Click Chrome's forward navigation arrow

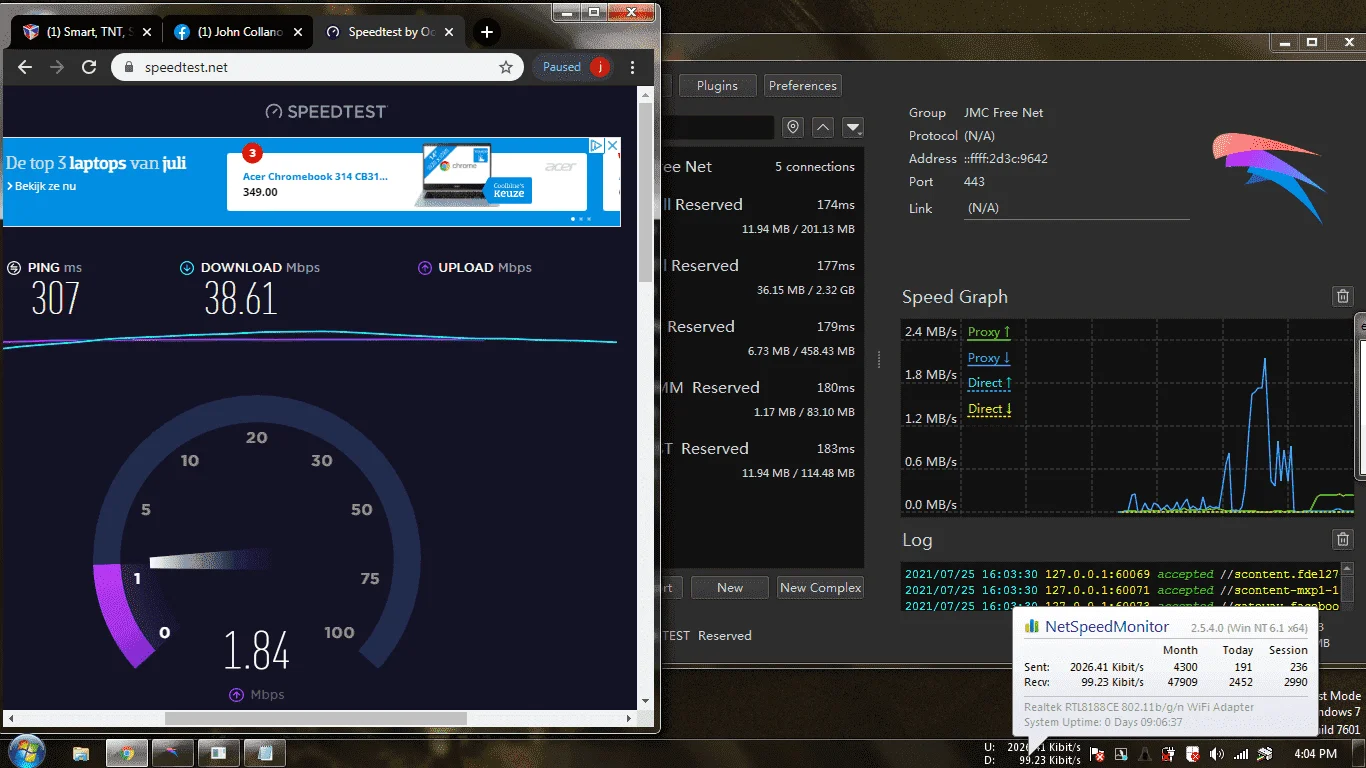pos(57,67)
